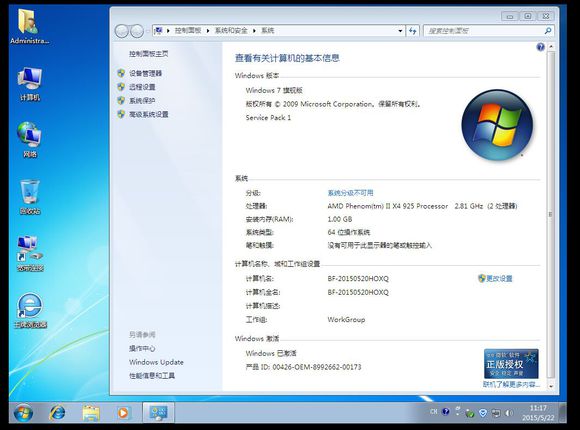Click the '64 位操作系统' system type value

[348, 232]
